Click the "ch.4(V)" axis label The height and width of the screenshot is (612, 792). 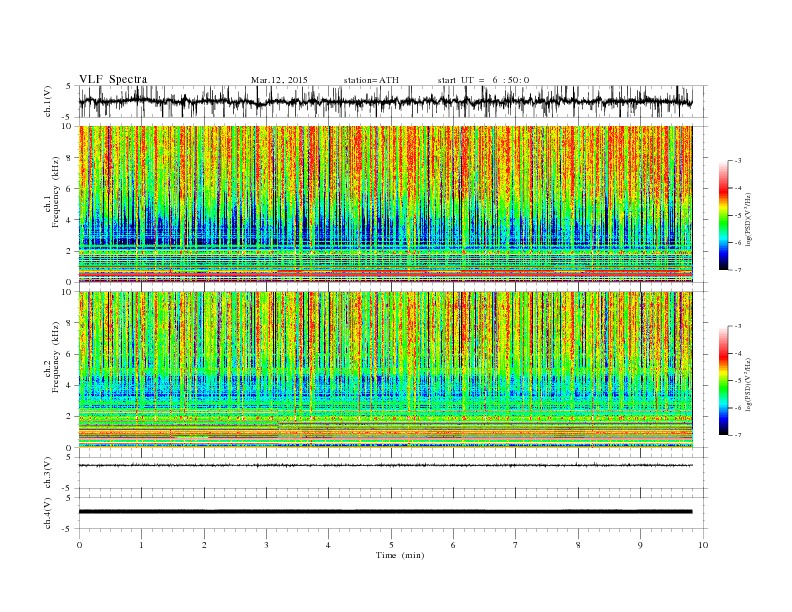point(48,513)
